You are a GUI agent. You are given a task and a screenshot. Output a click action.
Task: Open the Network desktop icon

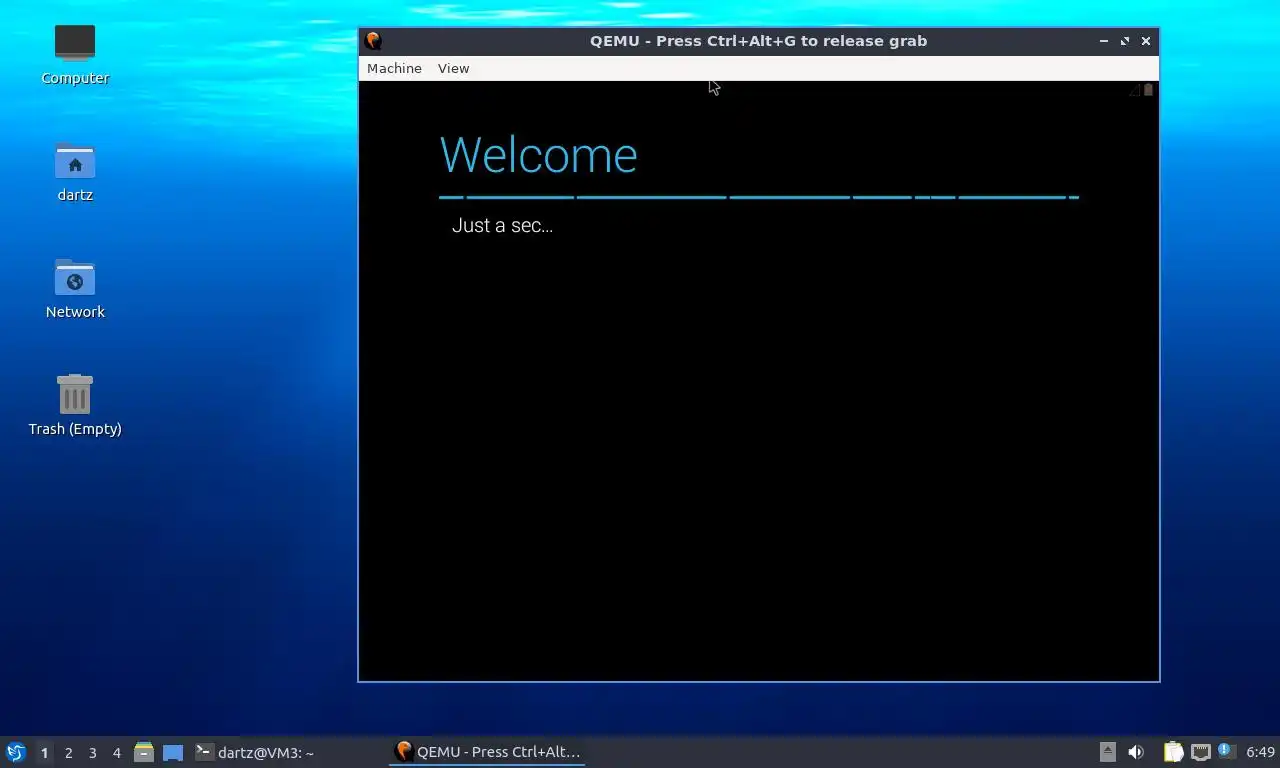click(75, 289)
